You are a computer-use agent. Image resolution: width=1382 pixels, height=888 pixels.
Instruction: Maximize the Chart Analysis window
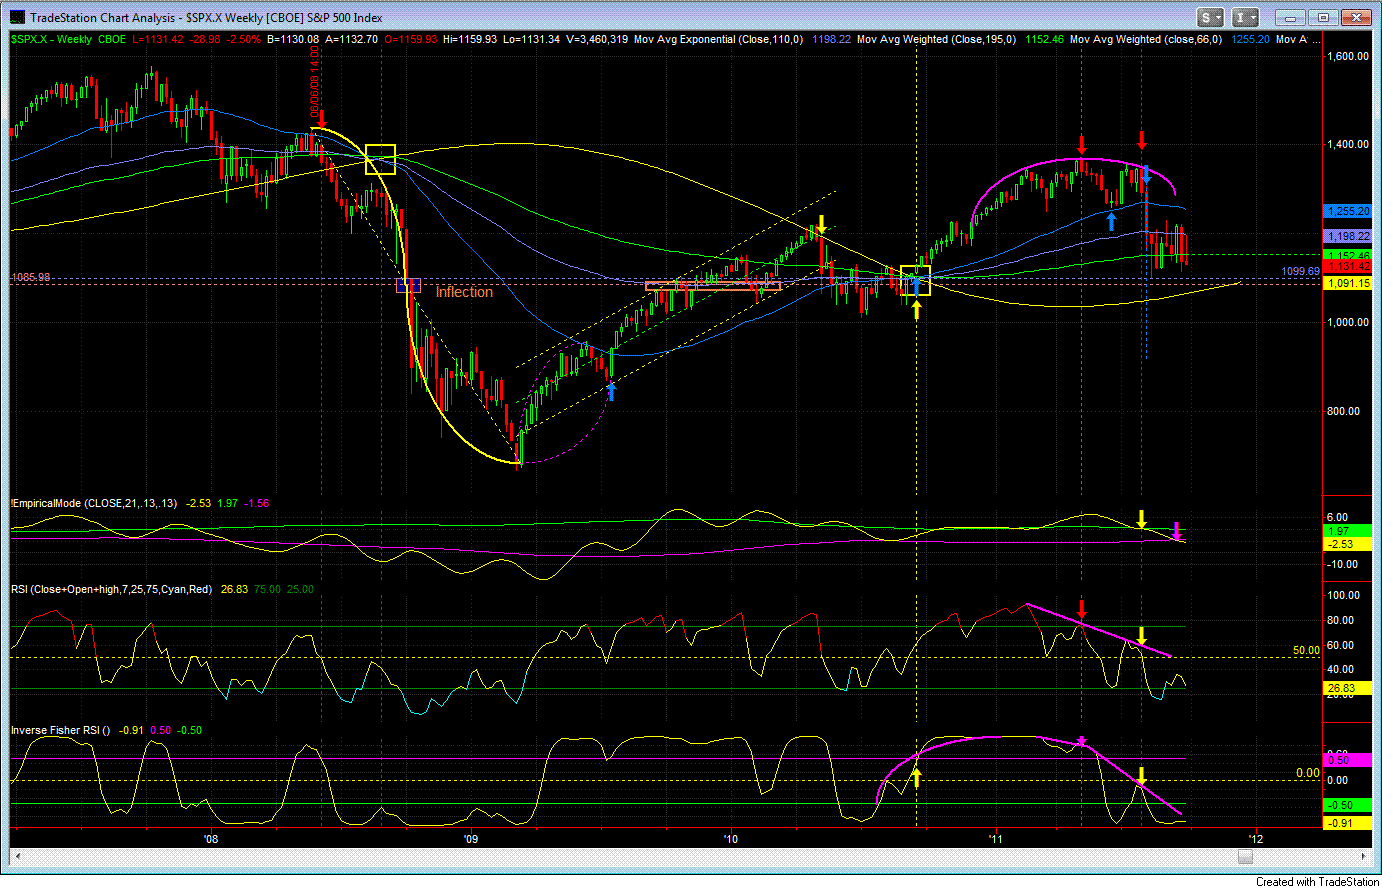1324,18
